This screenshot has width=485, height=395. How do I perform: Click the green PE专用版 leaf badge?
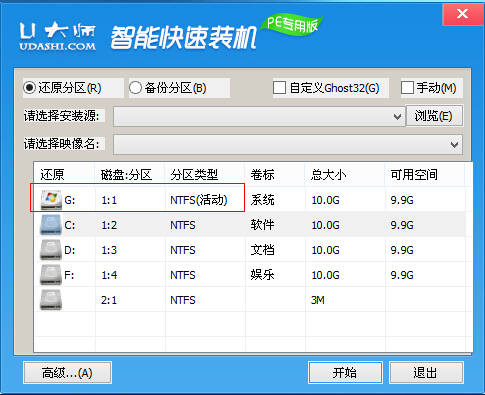point(292,24)
